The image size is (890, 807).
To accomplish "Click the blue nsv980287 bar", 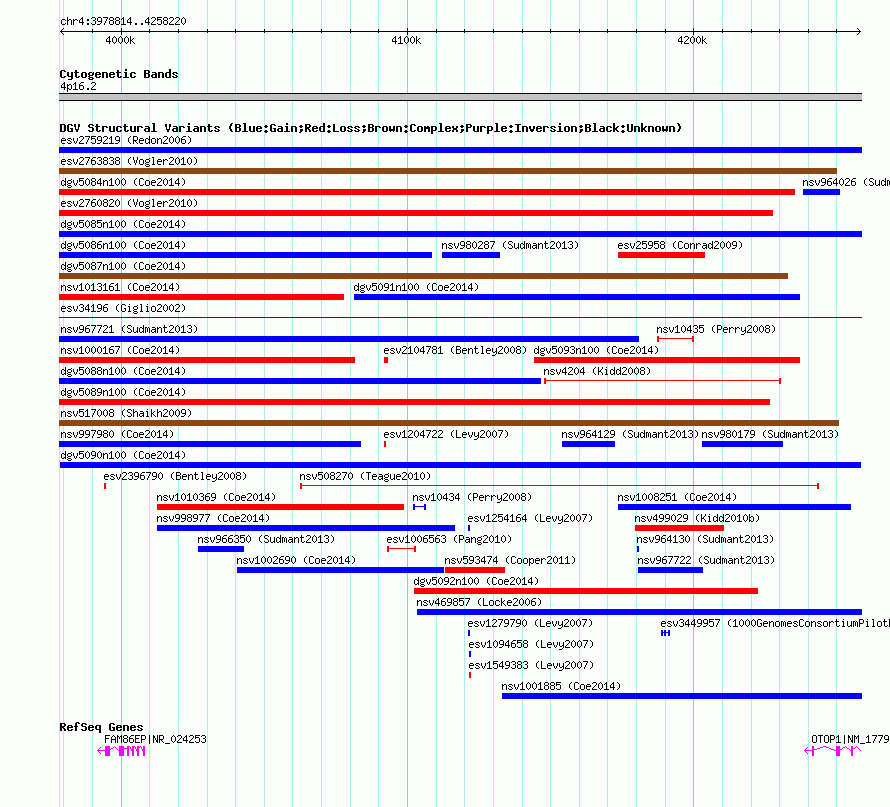I will click(471, 255).
